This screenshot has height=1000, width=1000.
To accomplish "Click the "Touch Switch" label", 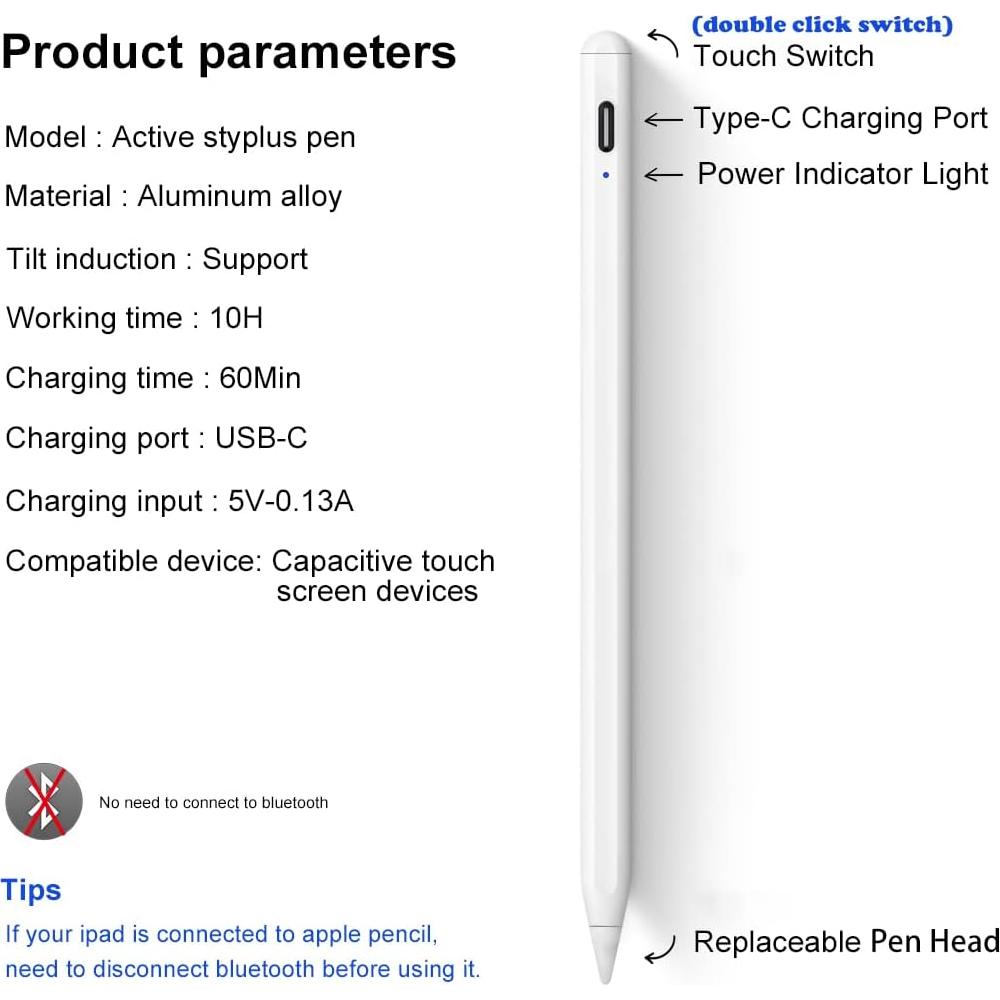I will click(x=783, y=56).
